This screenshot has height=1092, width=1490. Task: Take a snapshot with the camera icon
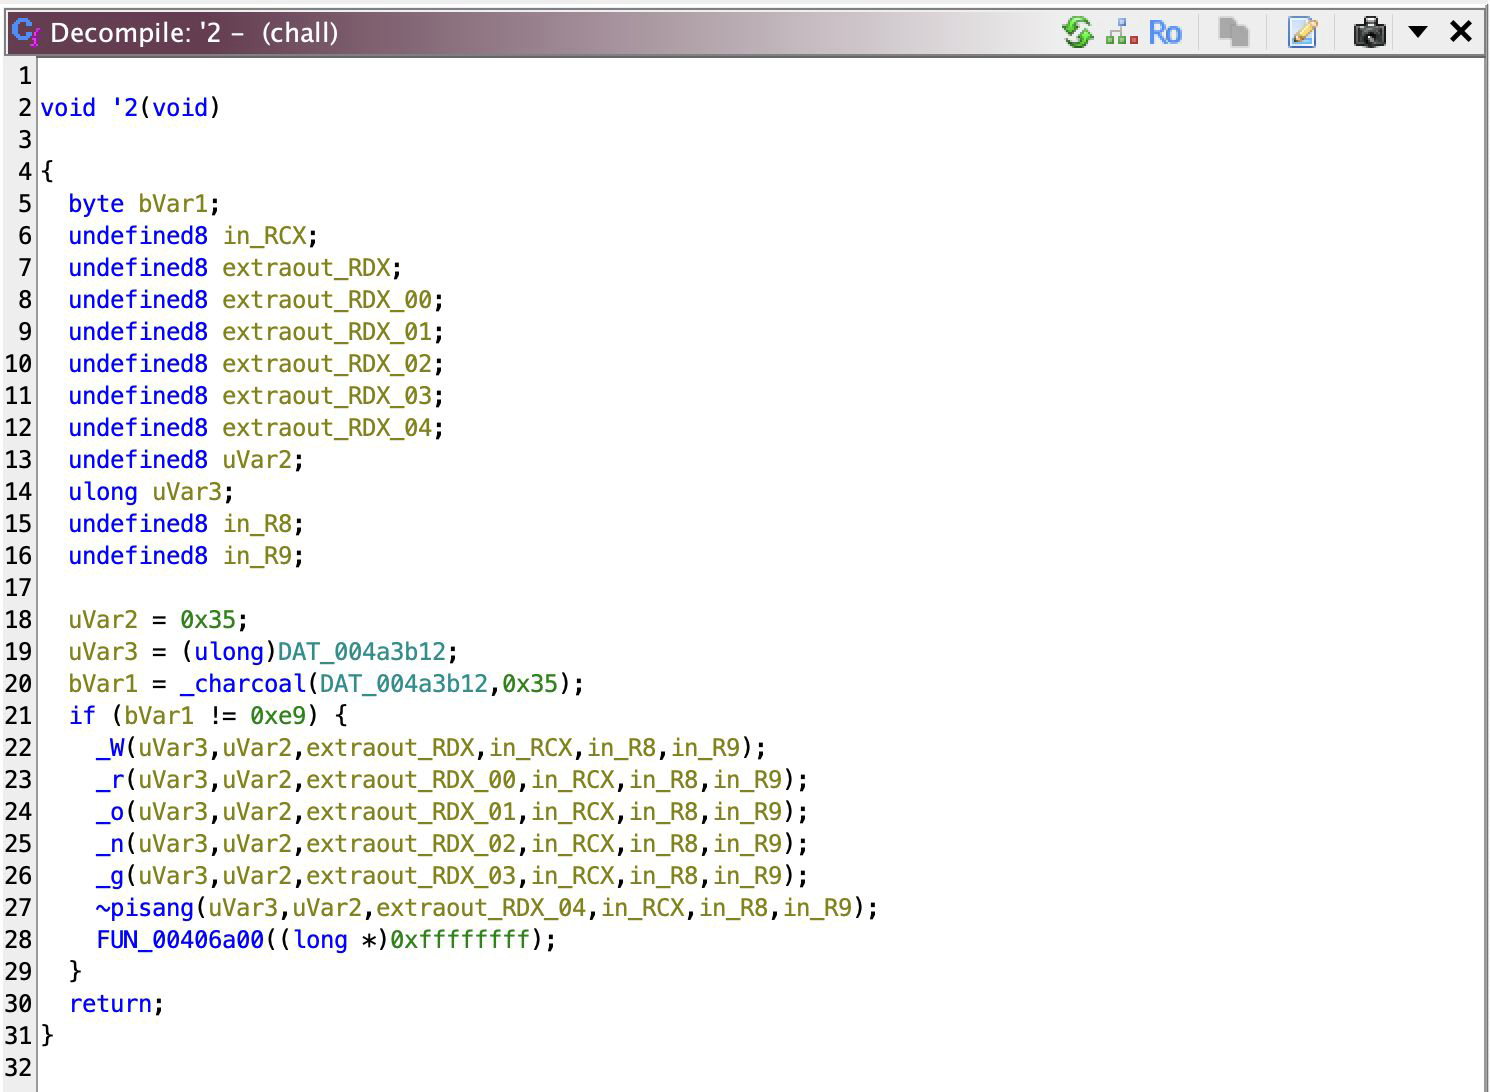tap(1369, 33)
